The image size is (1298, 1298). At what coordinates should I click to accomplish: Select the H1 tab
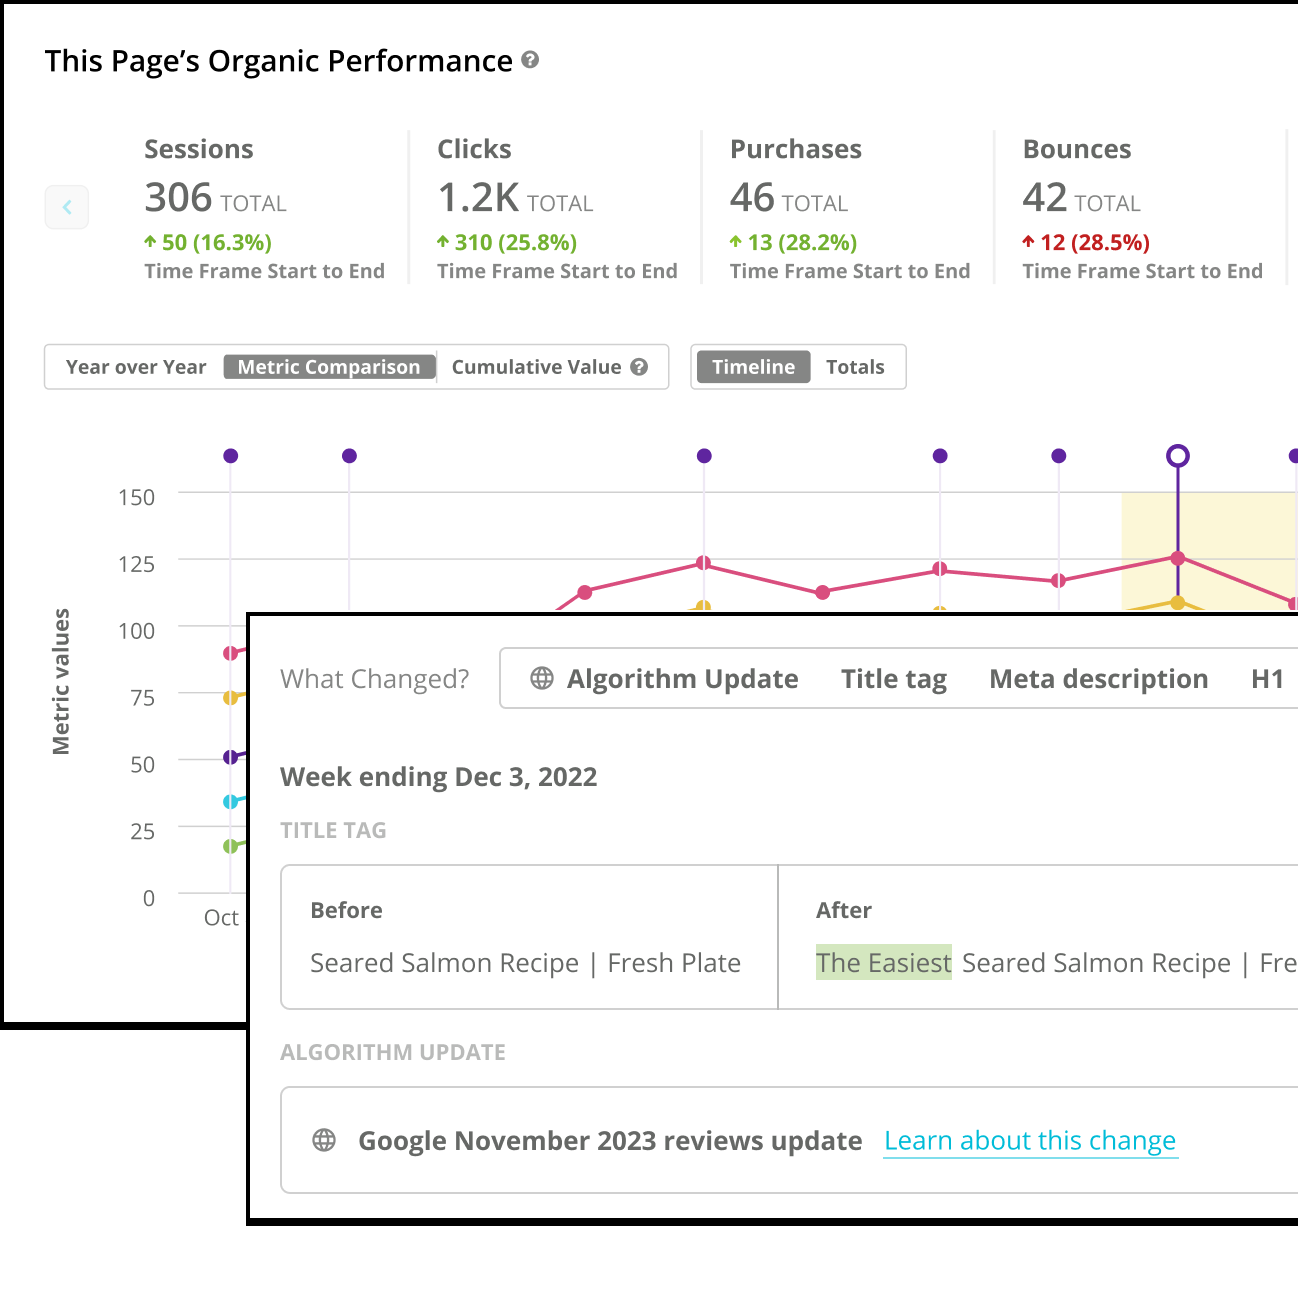pos(1268,678)
